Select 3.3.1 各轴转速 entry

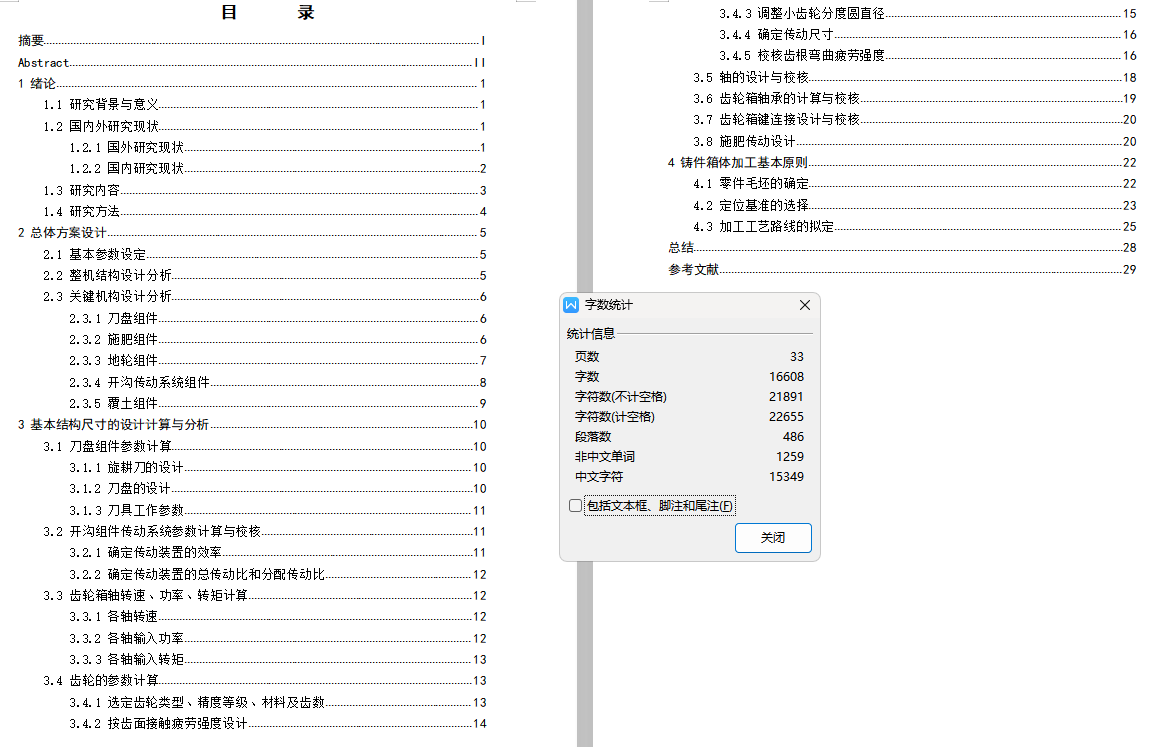click(x=277, y=616)
